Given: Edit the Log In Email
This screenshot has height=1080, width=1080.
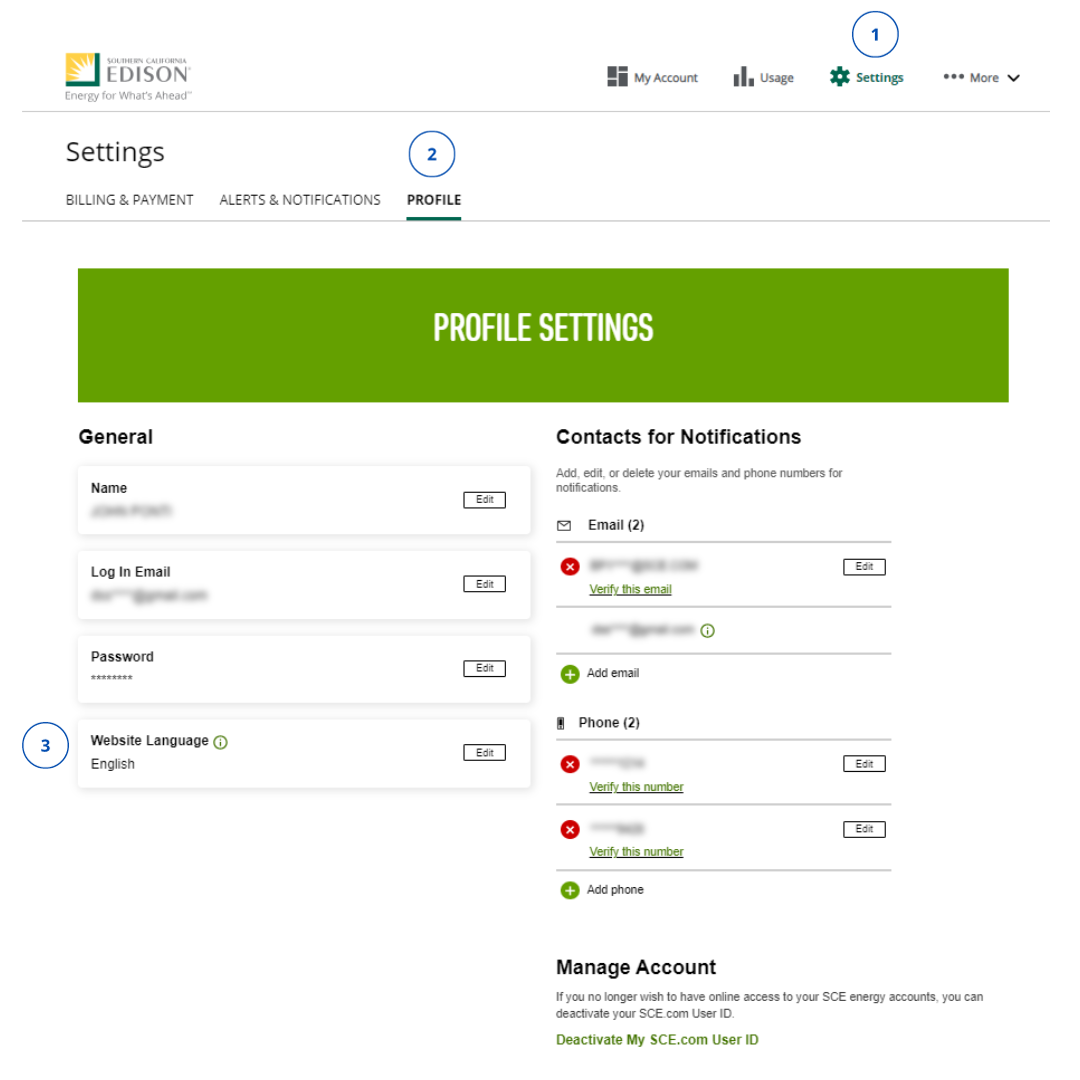Looking at the screenshot, I should 484,583.
